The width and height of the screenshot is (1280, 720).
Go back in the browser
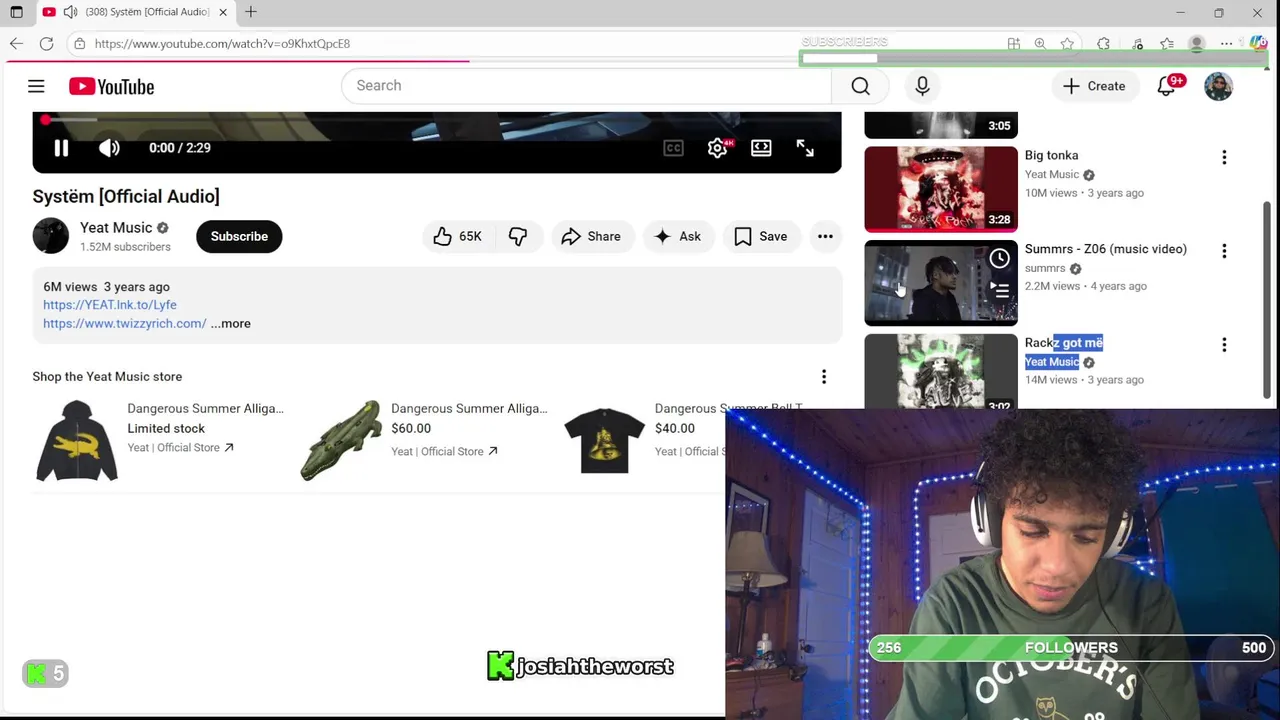click(x=16, y=44)
